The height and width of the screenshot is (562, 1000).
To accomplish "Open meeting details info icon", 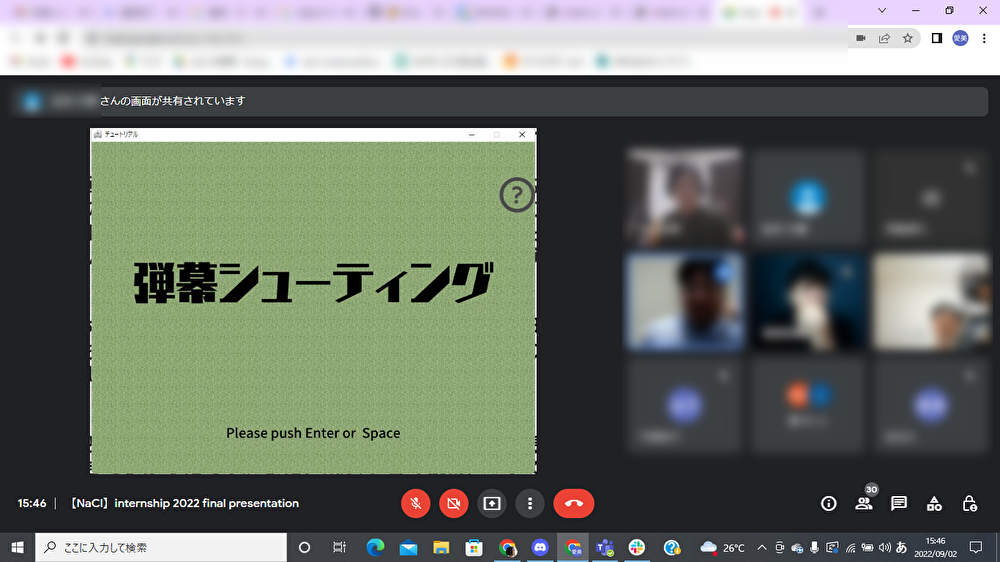I will 828,504.
